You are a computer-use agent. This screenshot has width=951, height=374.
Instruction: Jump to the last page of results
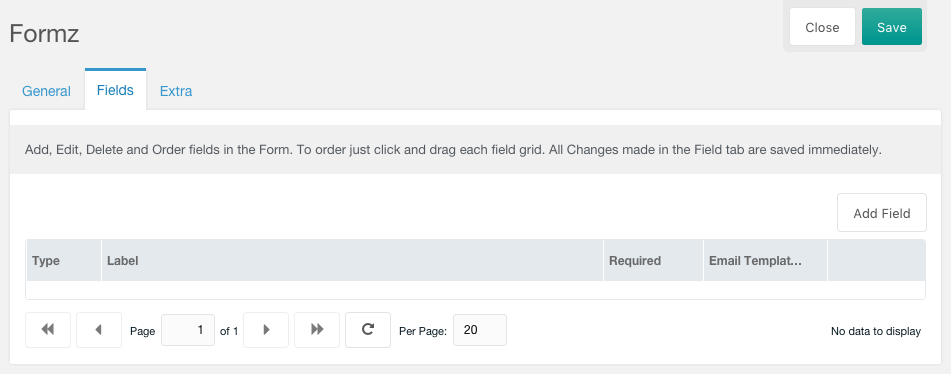click(317, 330)
